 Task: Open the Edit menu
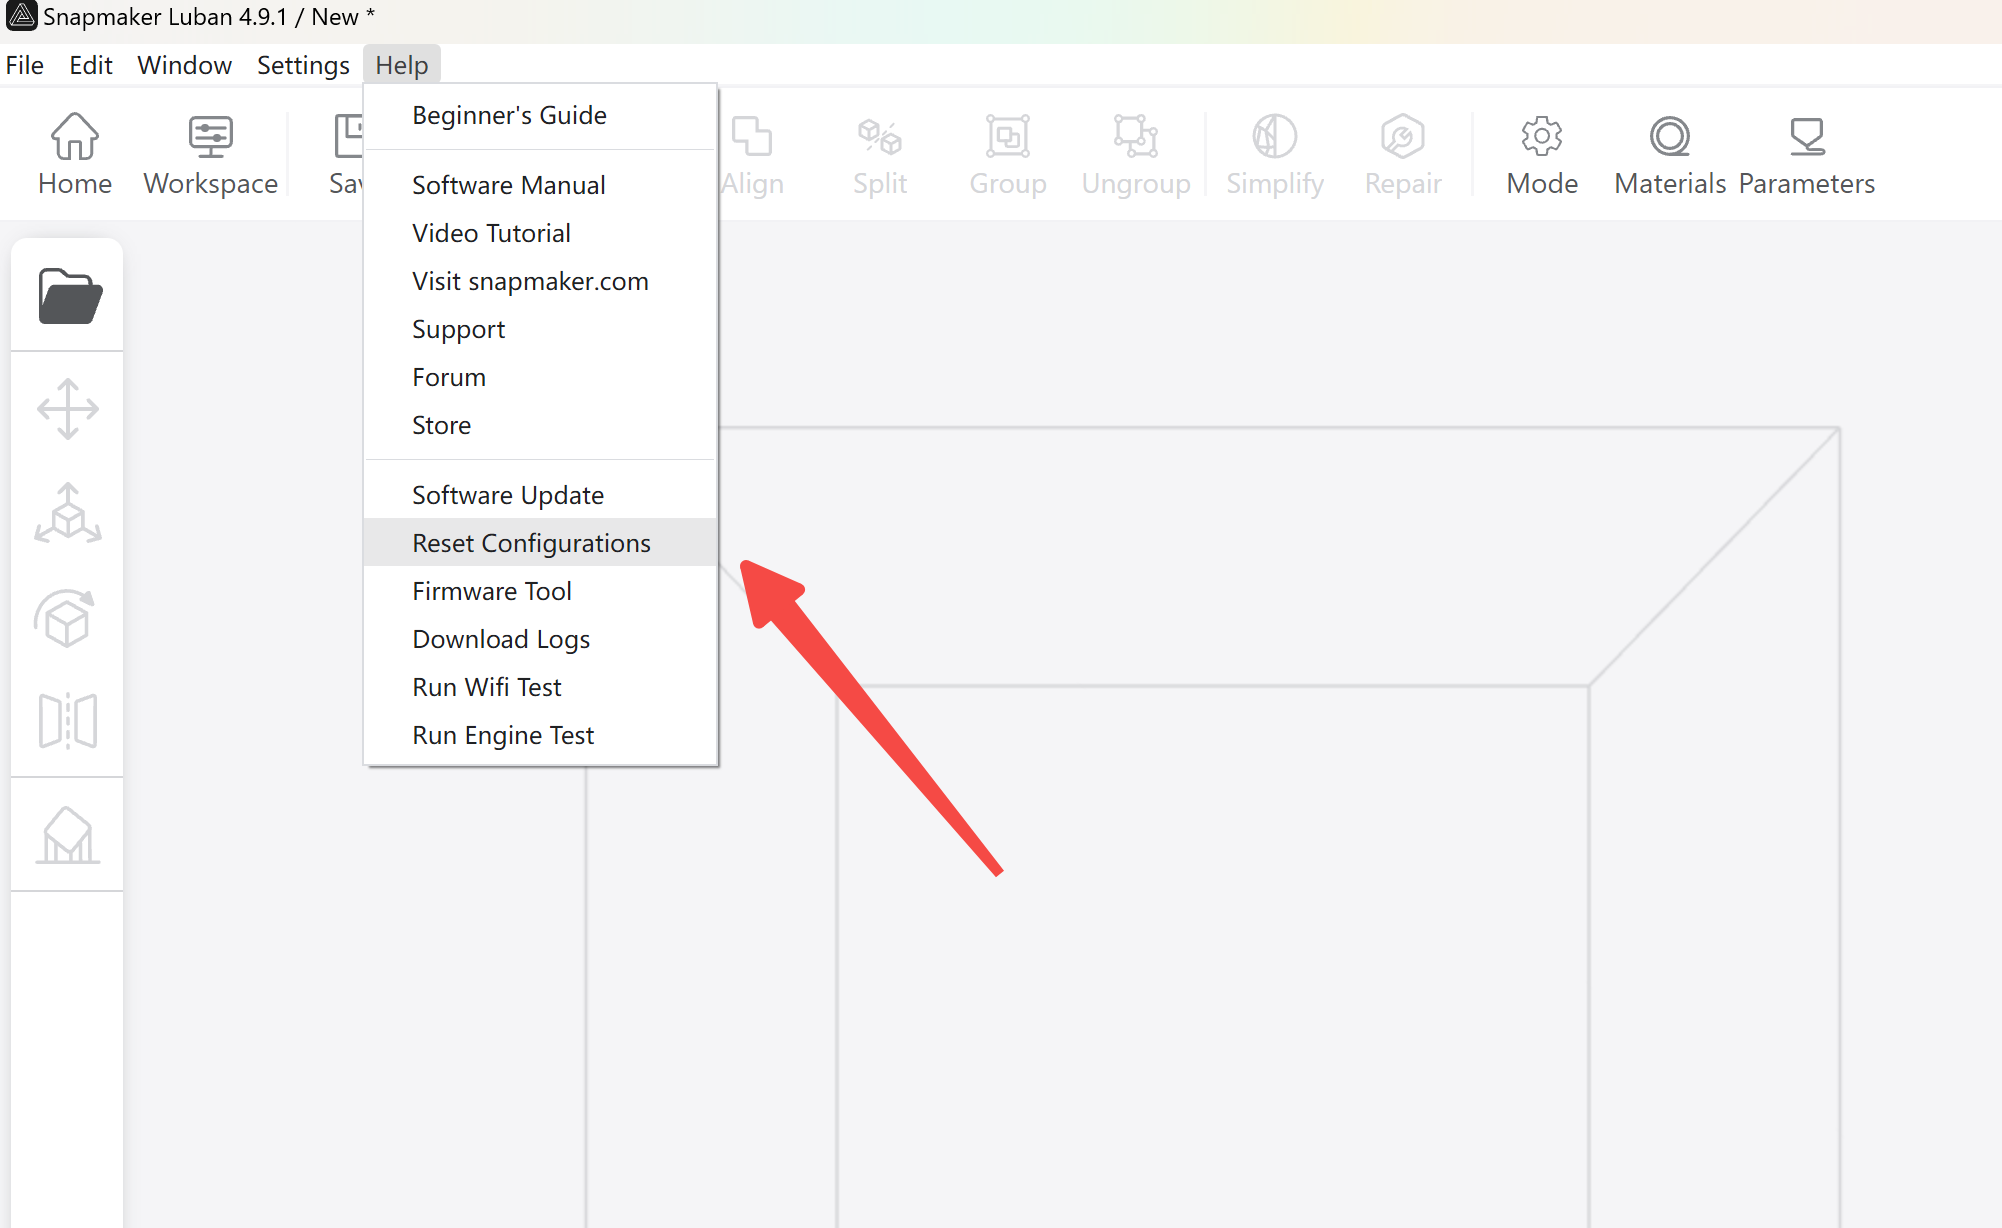pyautogui.click(x=91, y=65)
